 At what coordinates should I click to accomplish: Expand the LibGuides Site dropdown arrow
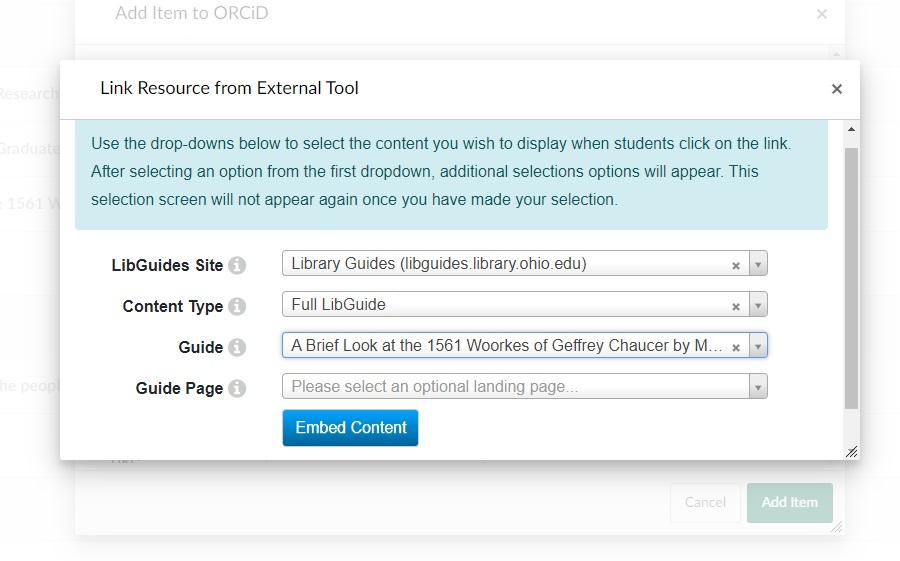[758, 265]
